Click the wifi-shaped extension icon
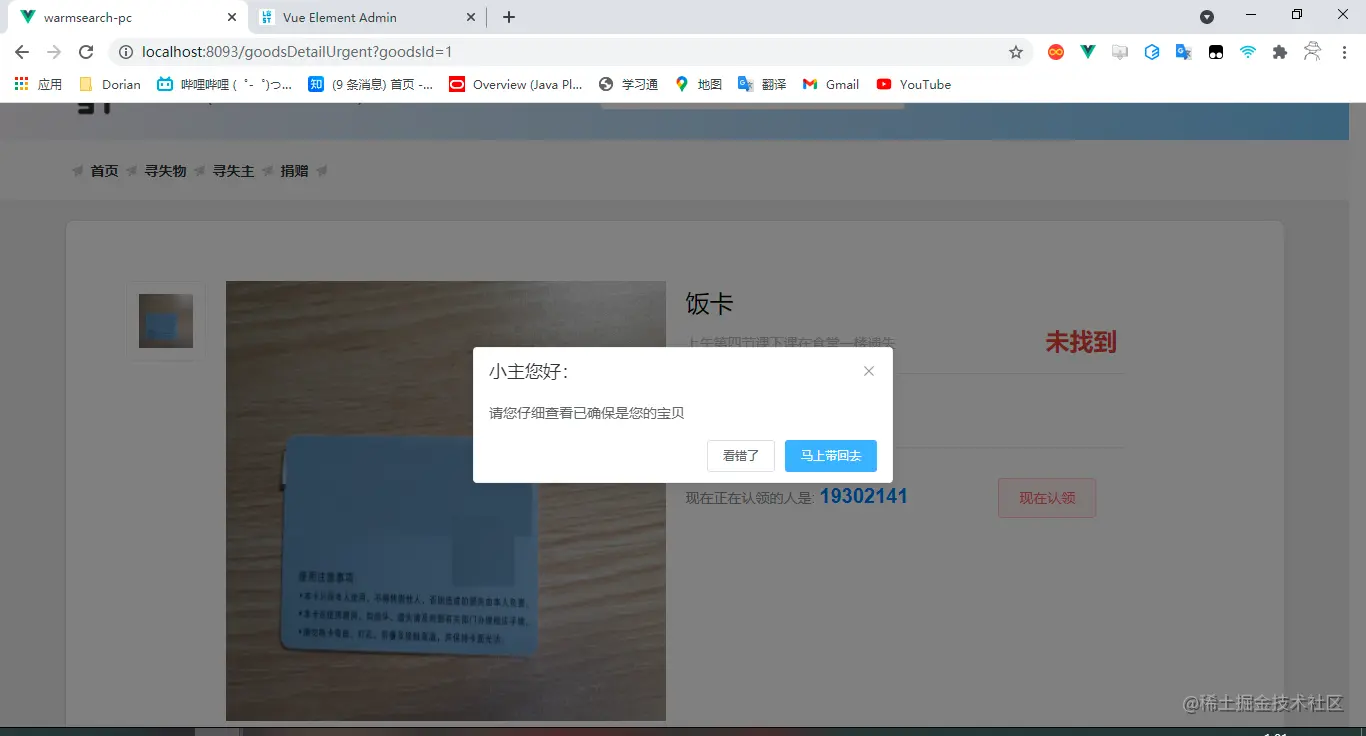This screenshot has height=736, width=1366. click(1248, 52)
